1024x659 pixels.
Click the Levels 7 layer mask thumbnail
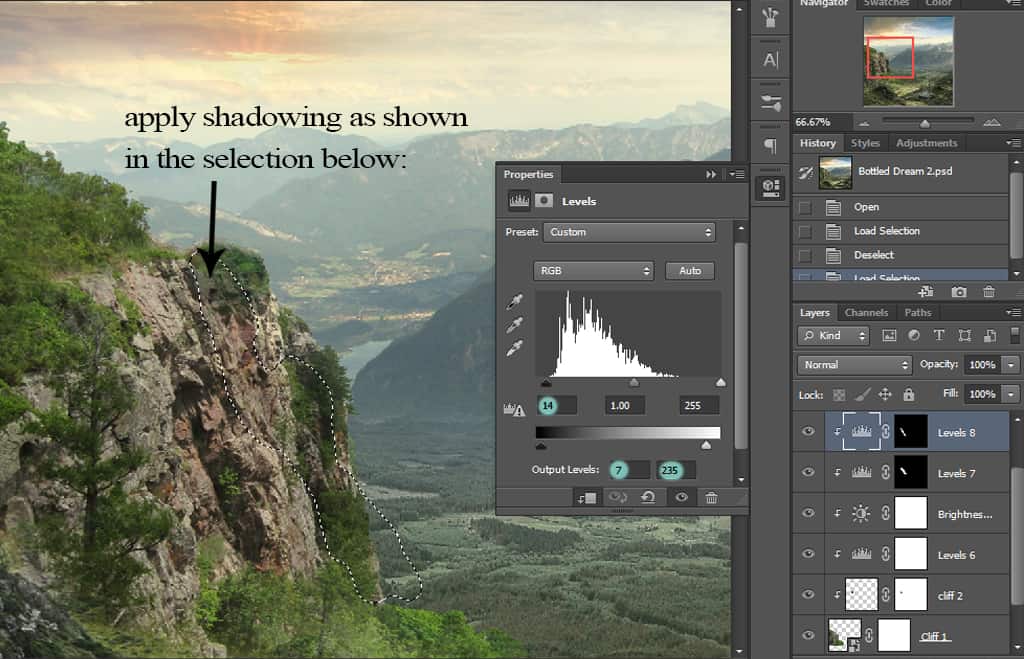(x=912, y=473)
